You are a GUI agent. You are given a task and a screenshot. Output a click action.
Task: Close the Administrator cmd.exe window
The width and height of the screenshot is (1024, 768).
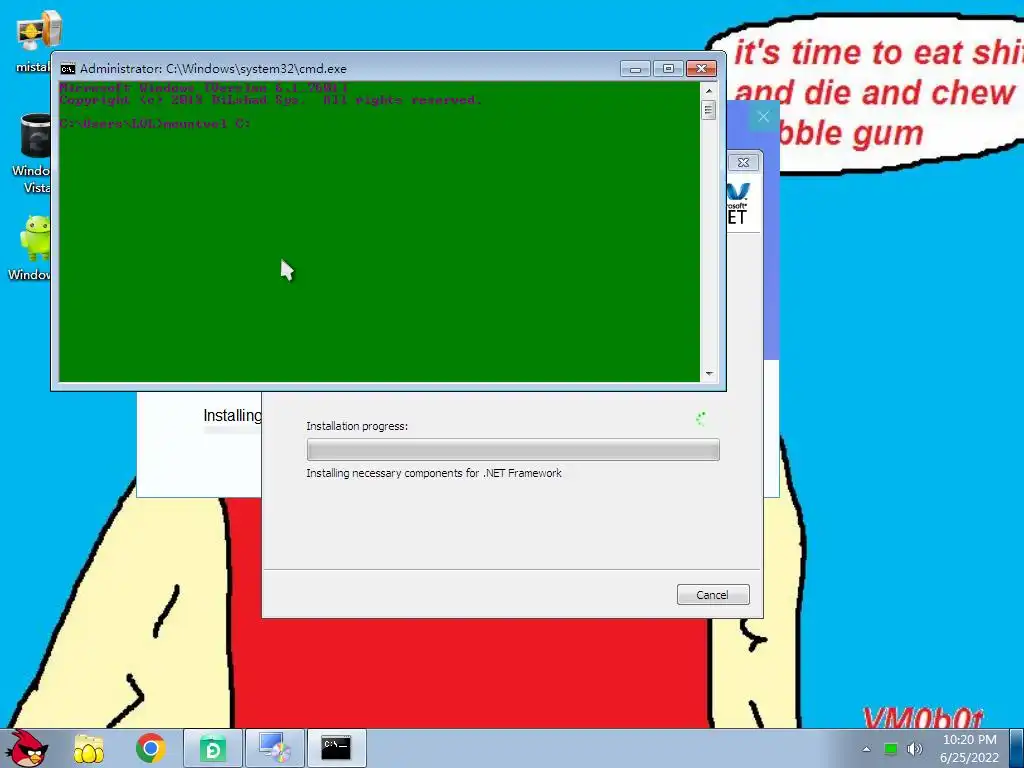(x=701, y=69)
